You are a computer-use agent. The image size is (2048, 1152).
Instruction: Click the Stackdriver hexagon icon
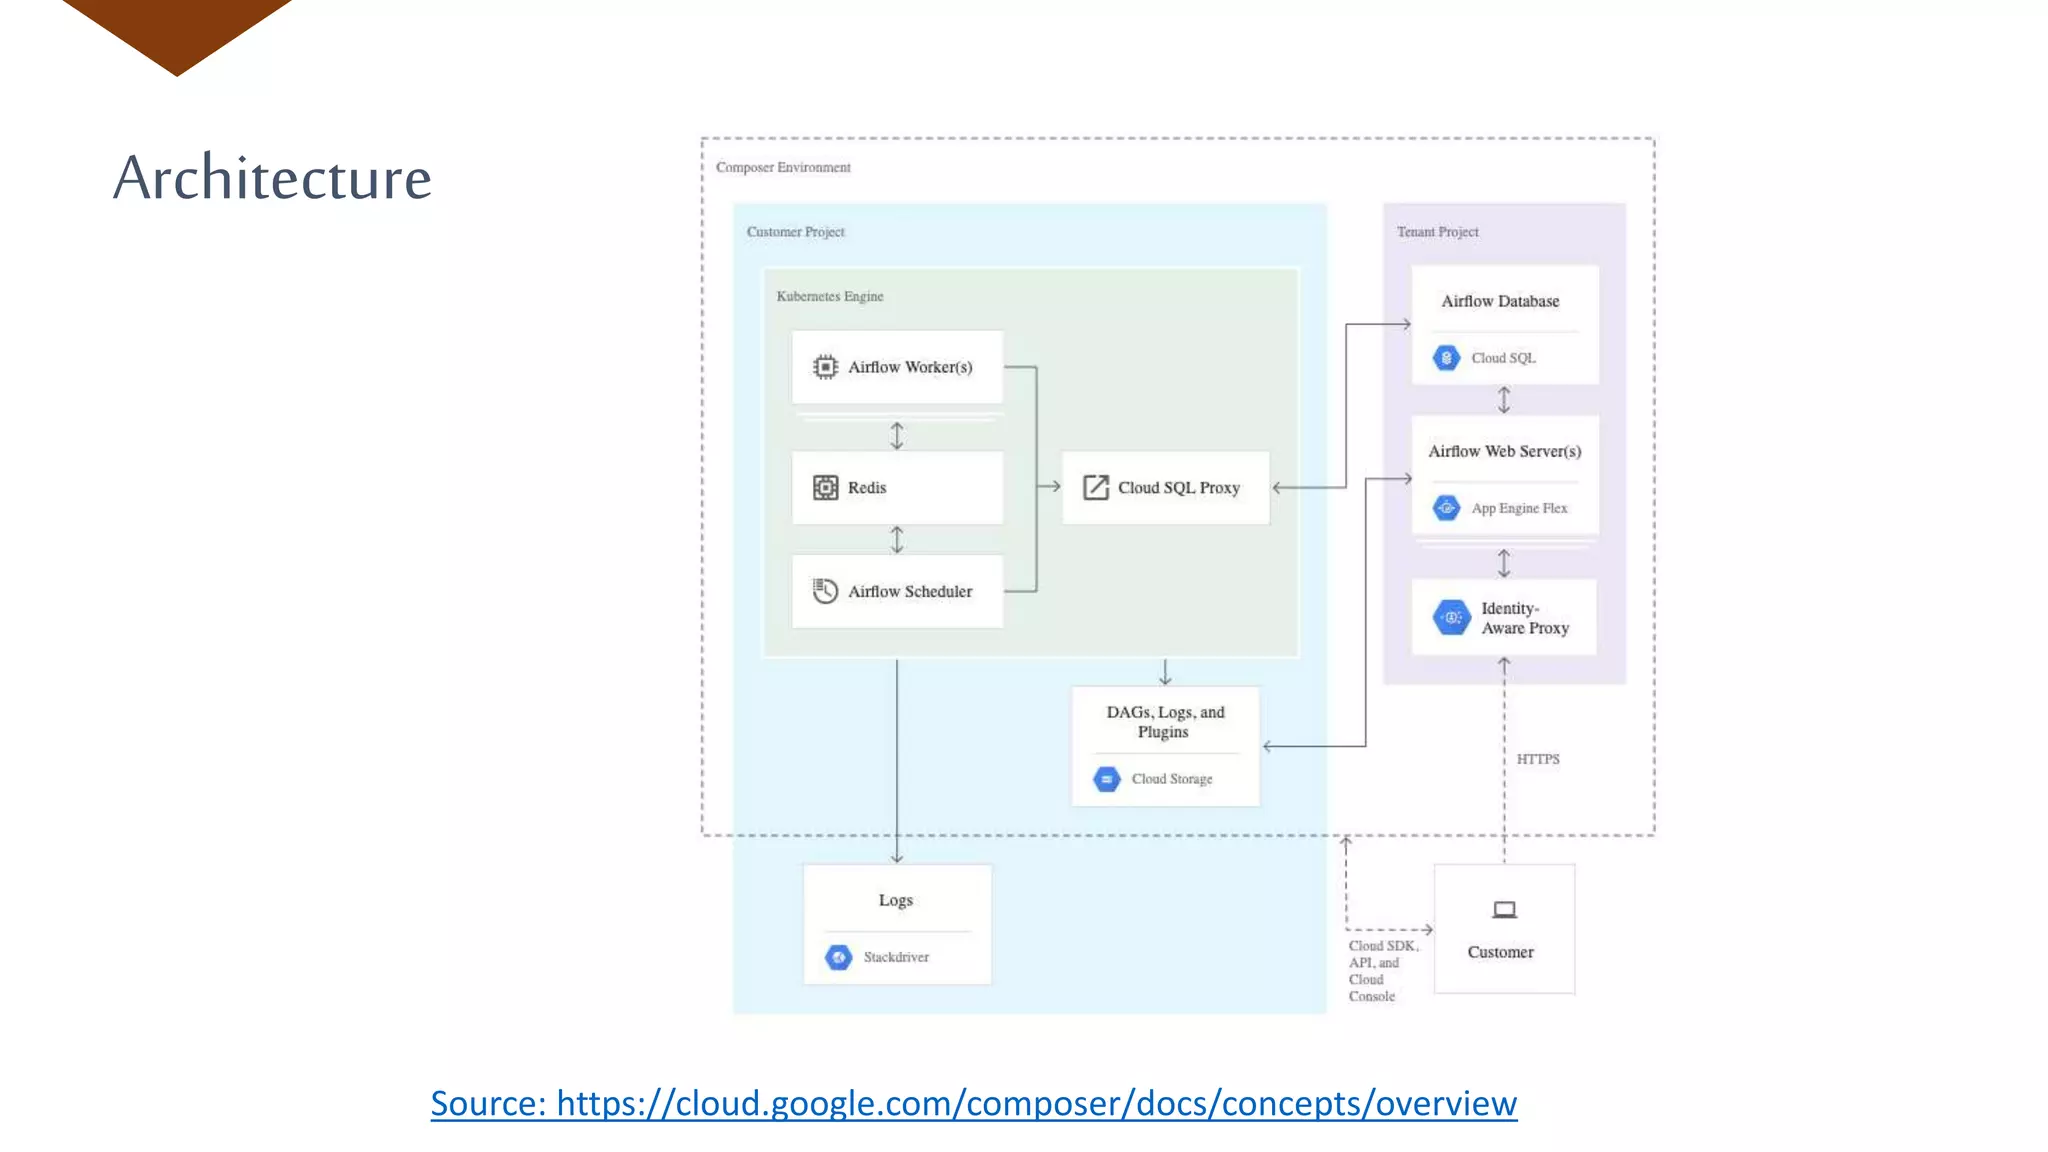tap(839, 957)
